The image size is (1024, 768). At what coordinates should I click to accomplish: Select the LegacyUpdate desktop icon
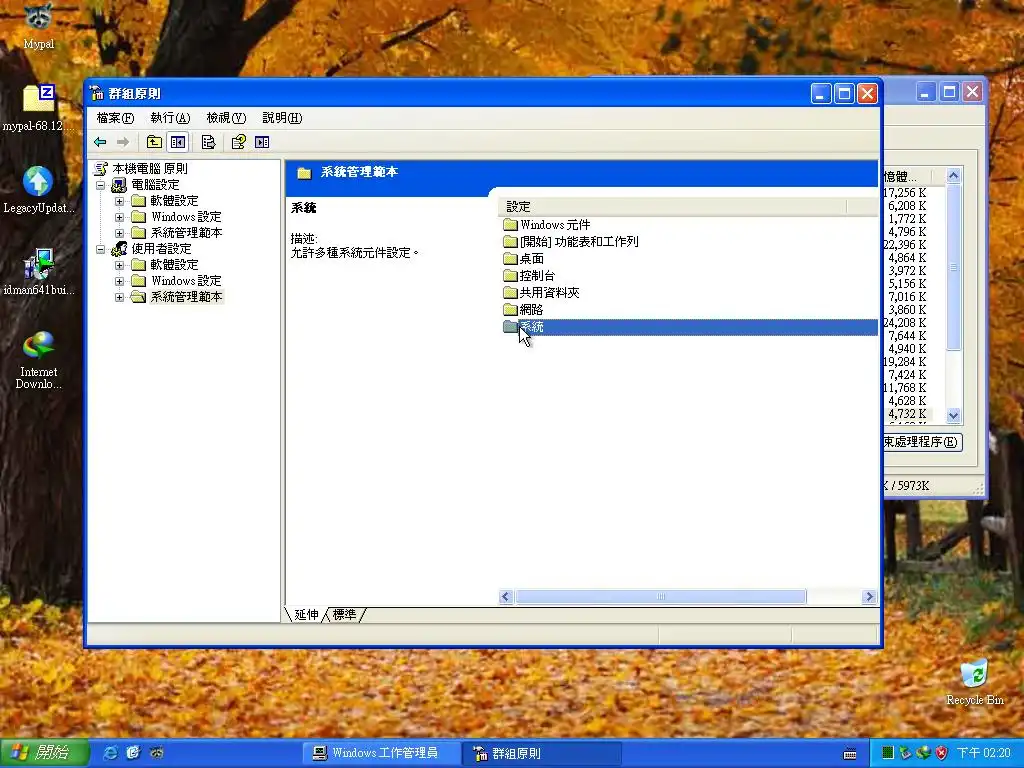click(x=39, y=190)
